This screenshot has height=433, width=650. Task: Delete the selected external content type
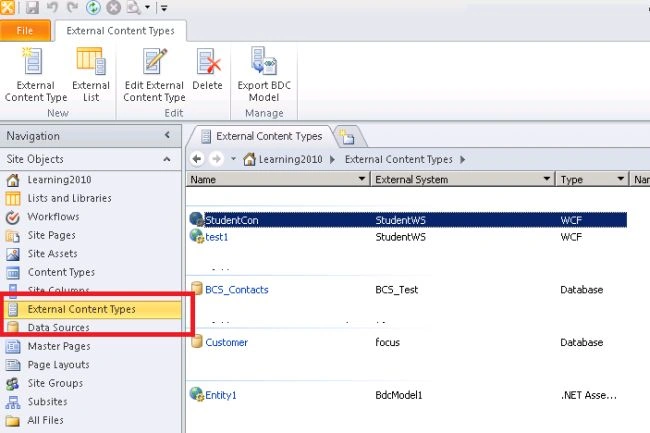tap(207, 69)
